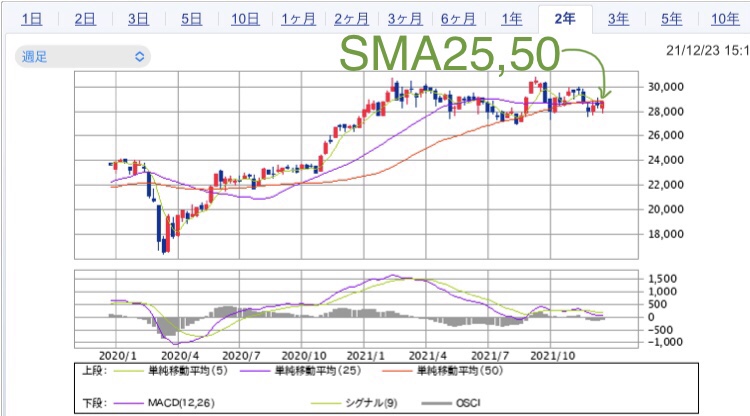Switch to the 2日 tab

[85, 19]
